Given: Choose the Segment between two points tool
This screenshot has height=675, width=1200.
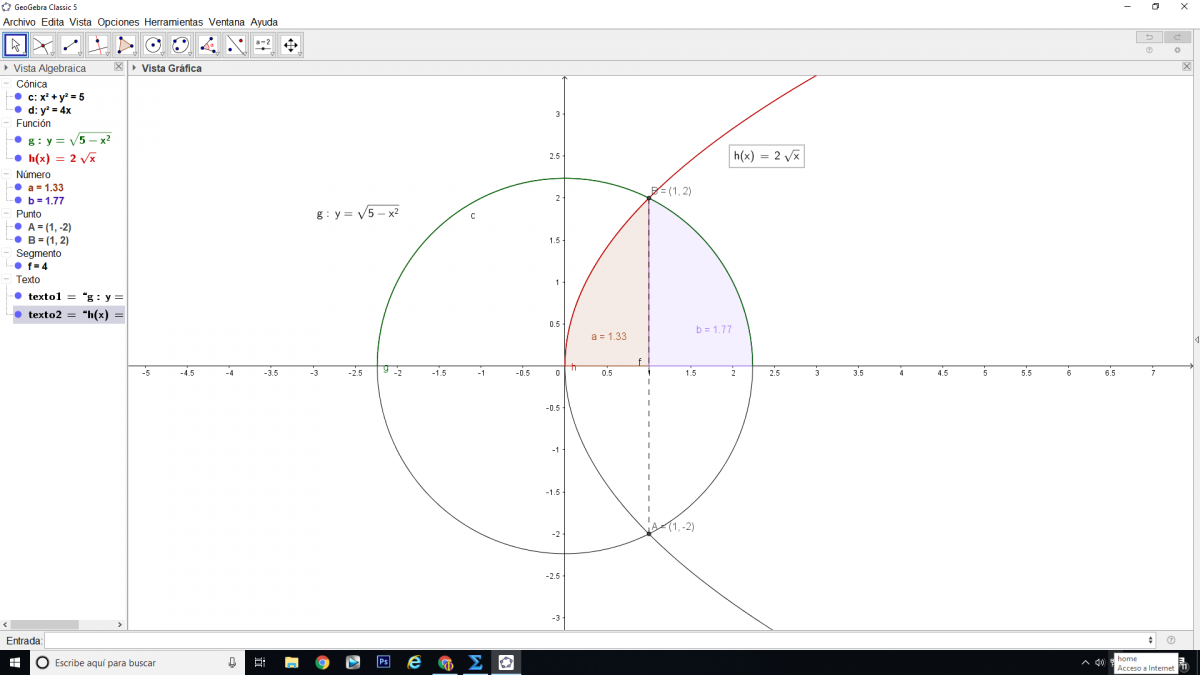Looking at the screenshot, I should tap(70, 45).
